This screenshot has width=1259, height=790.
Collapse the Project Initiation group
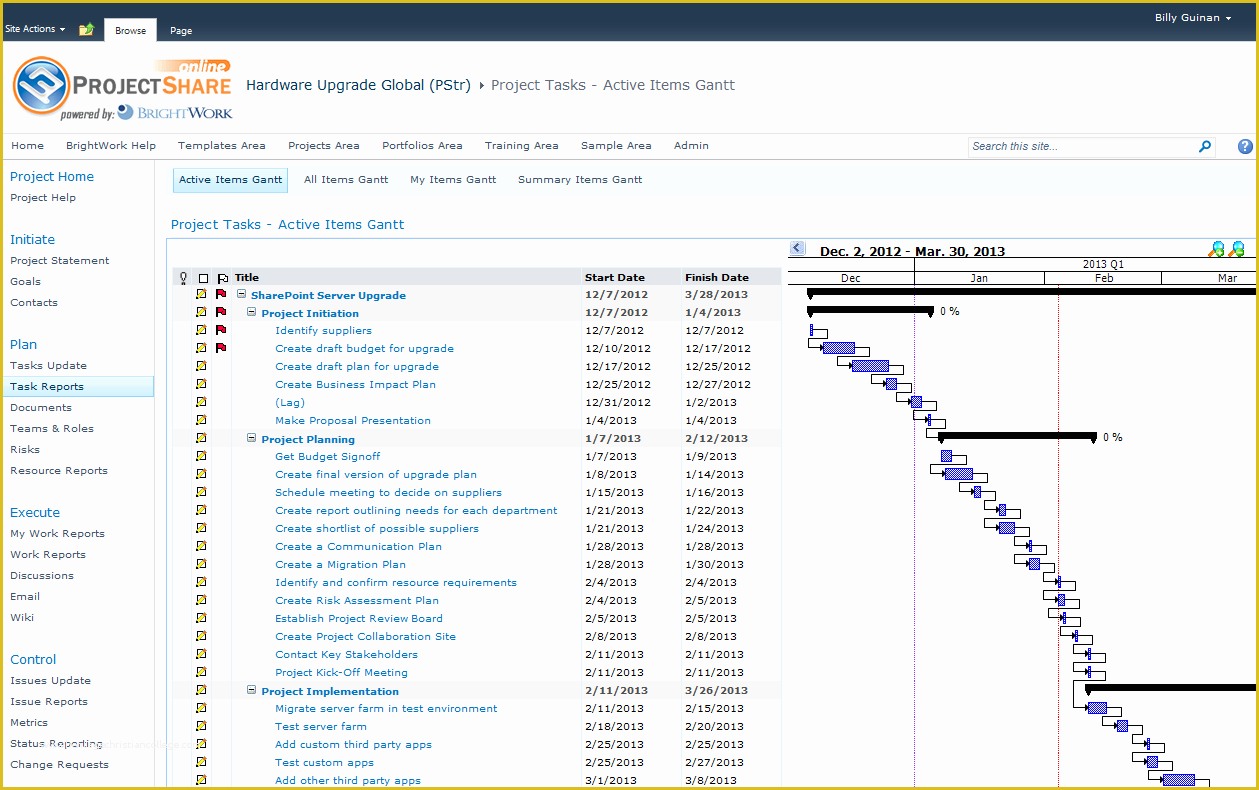click(252, 312)
